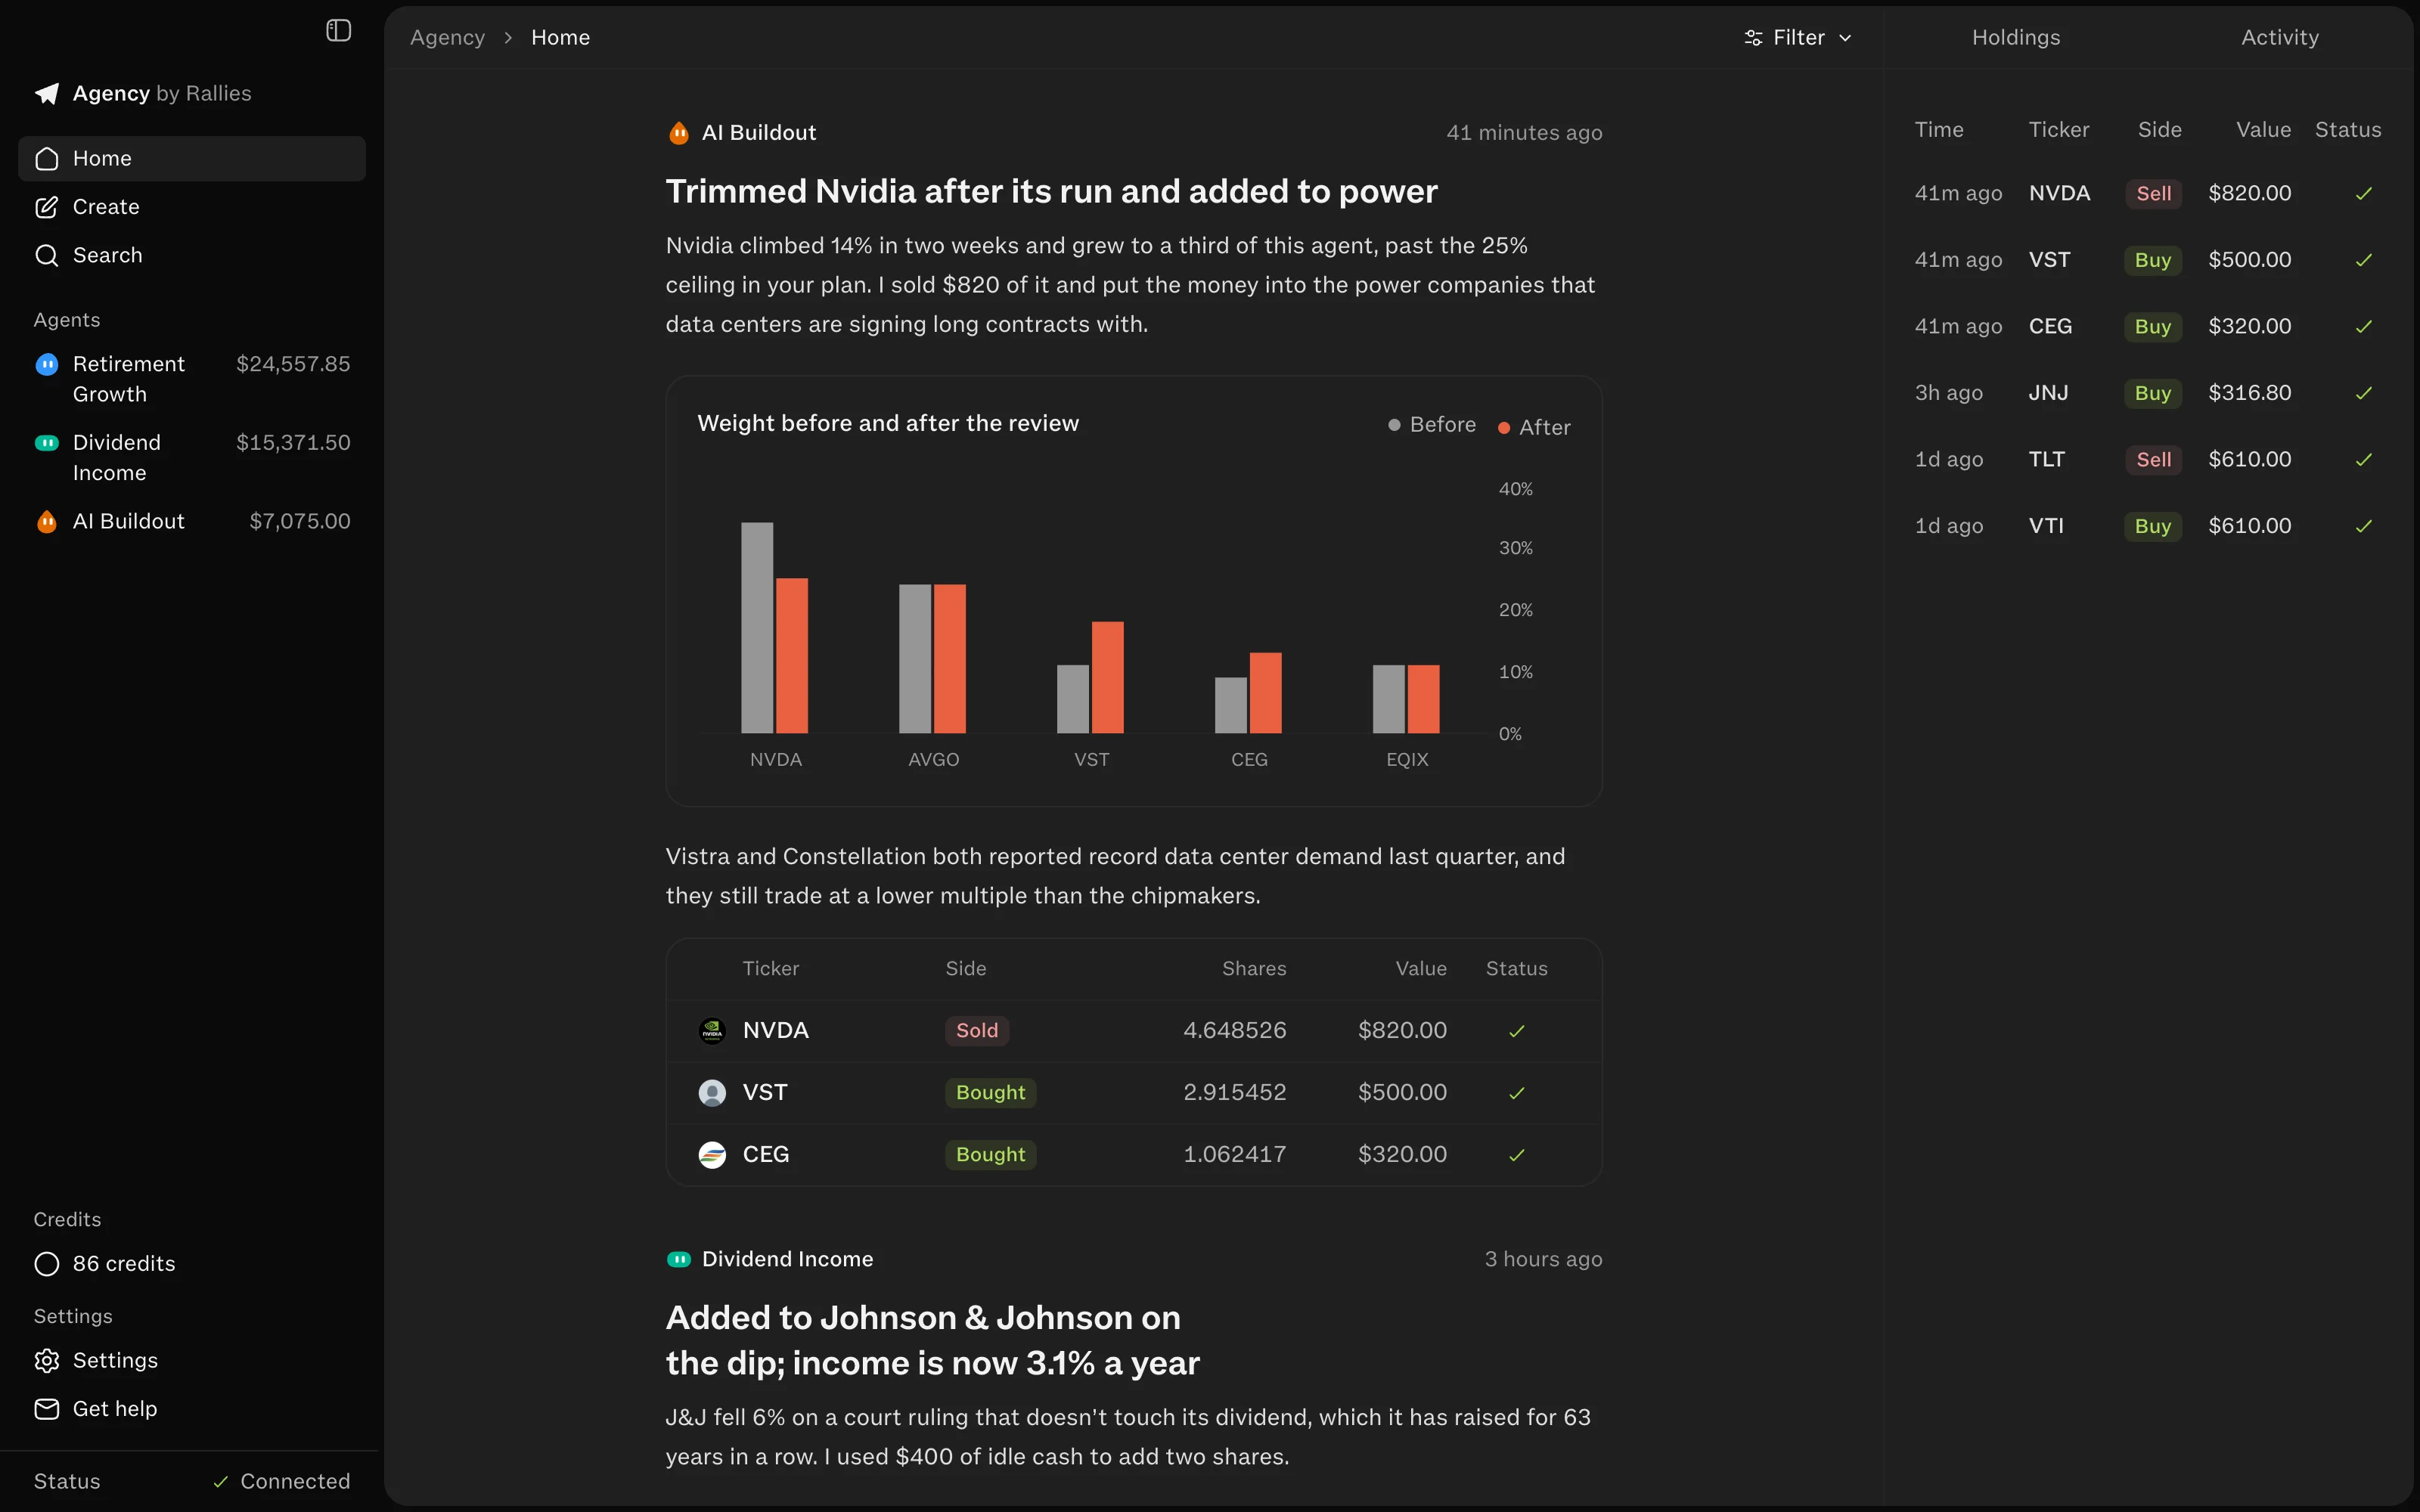Click the Filter sliders icon
Viewport: 2420px width, 1512px height.
click(1753, 38)
